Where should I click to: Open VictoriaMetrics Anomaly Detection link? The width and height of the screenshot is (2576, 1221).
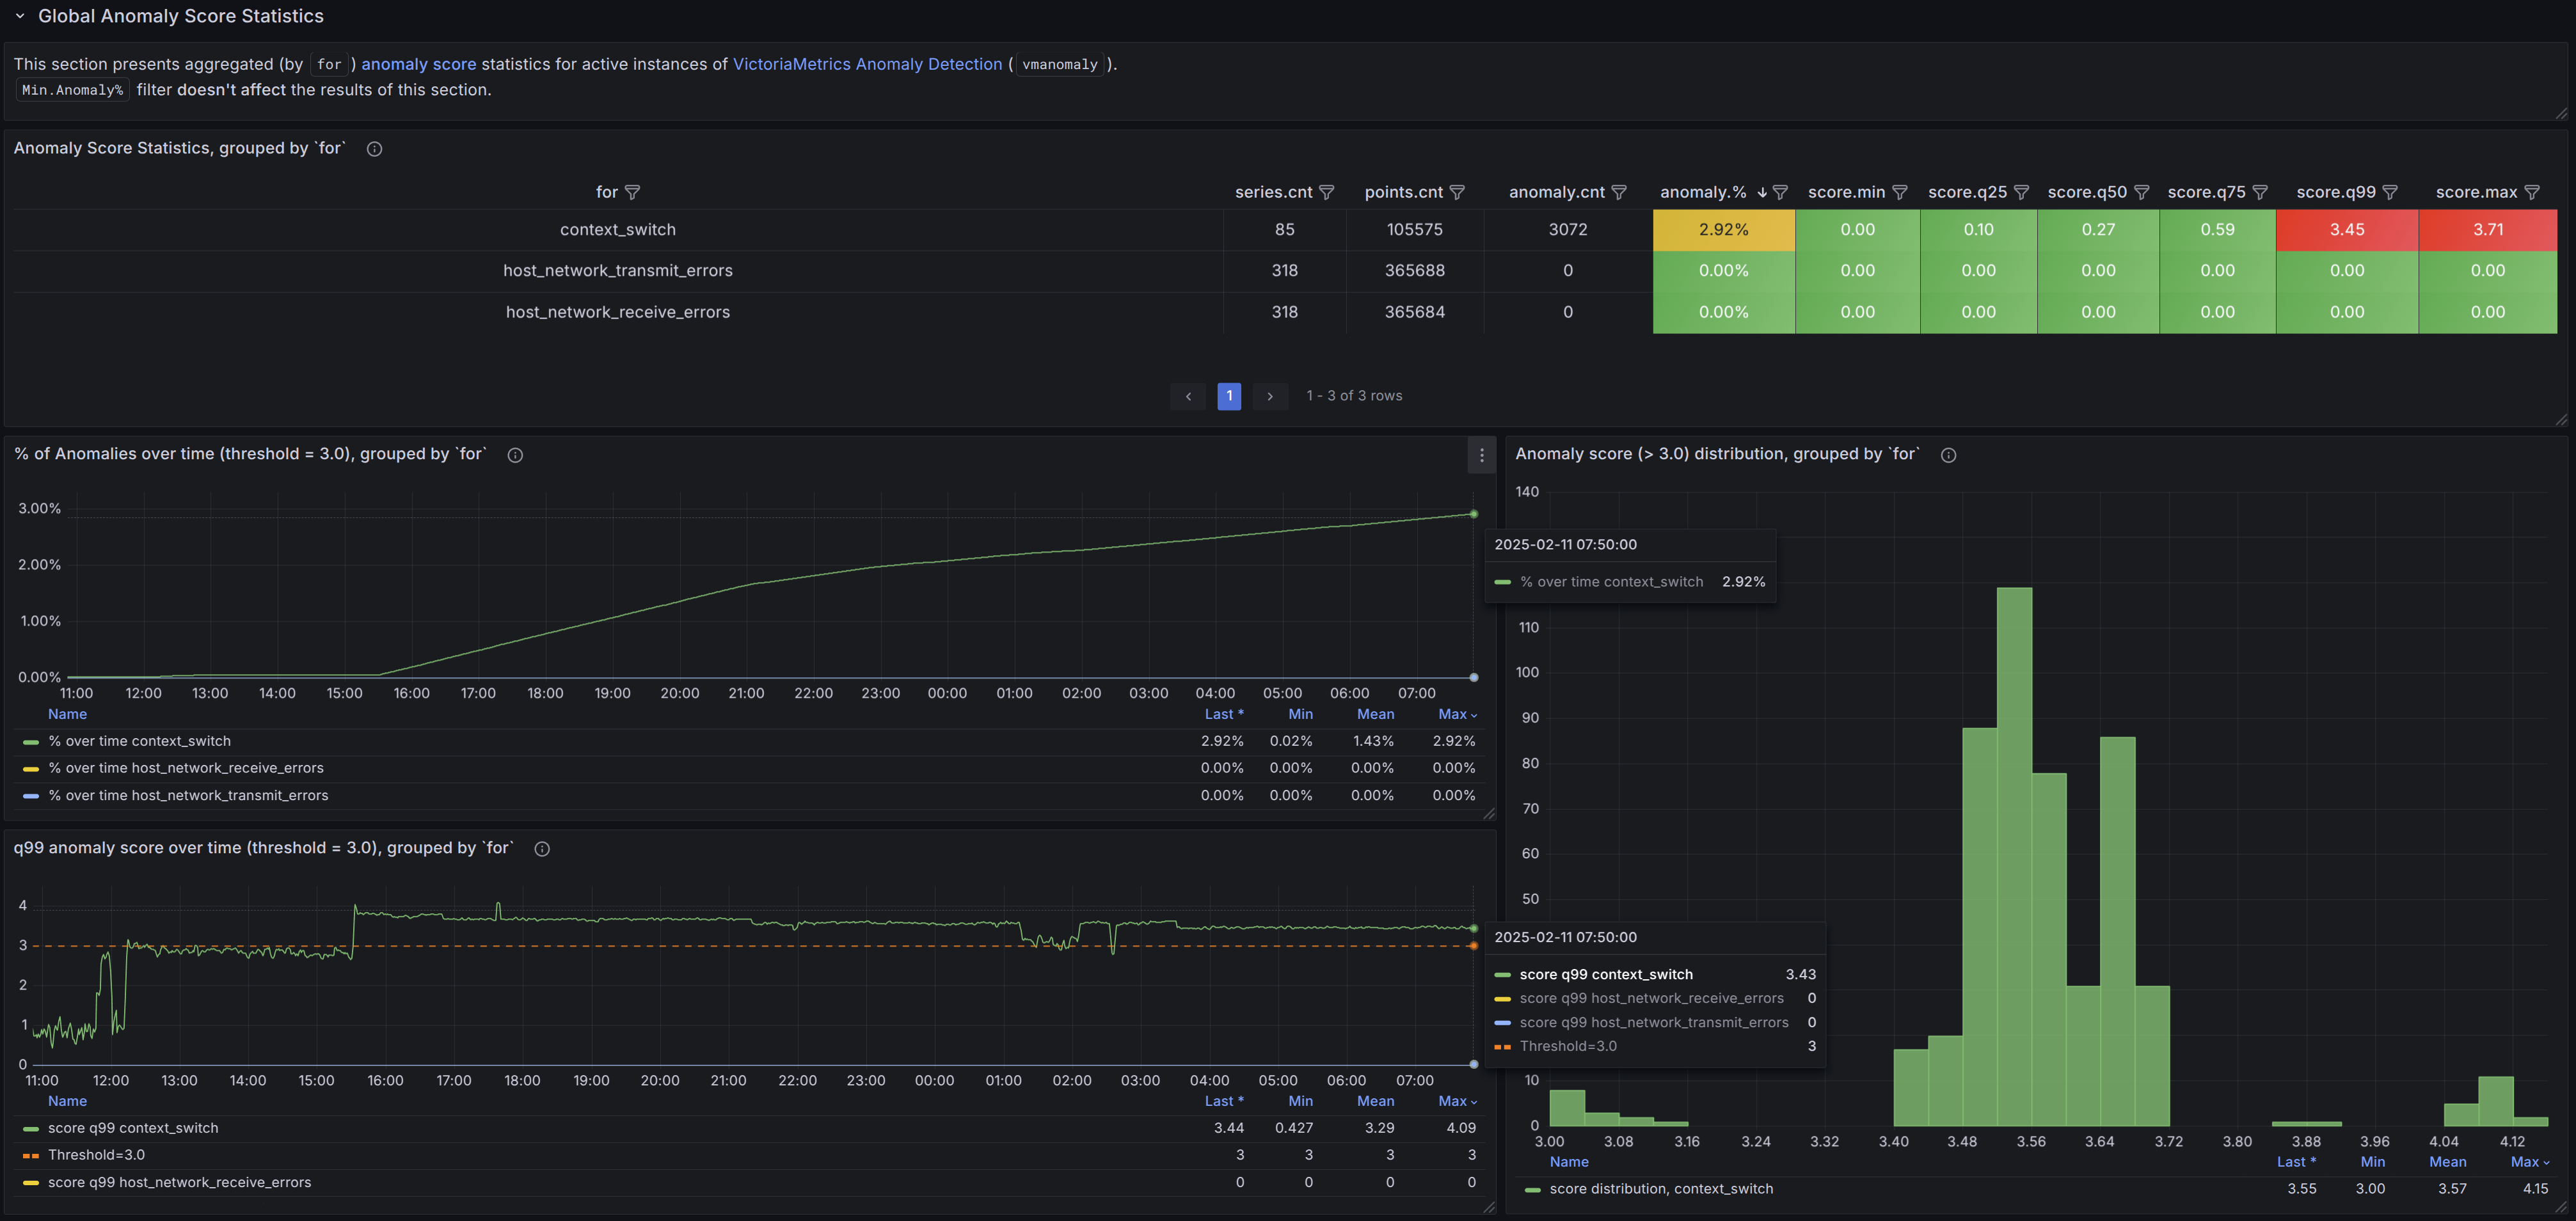[x=867, y=64]
